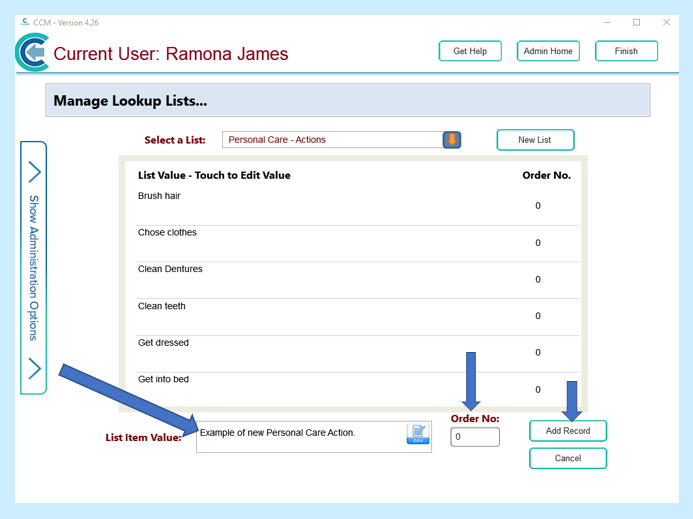
Task: Click the order number for Chose clothes
Action: pos(538,243)
